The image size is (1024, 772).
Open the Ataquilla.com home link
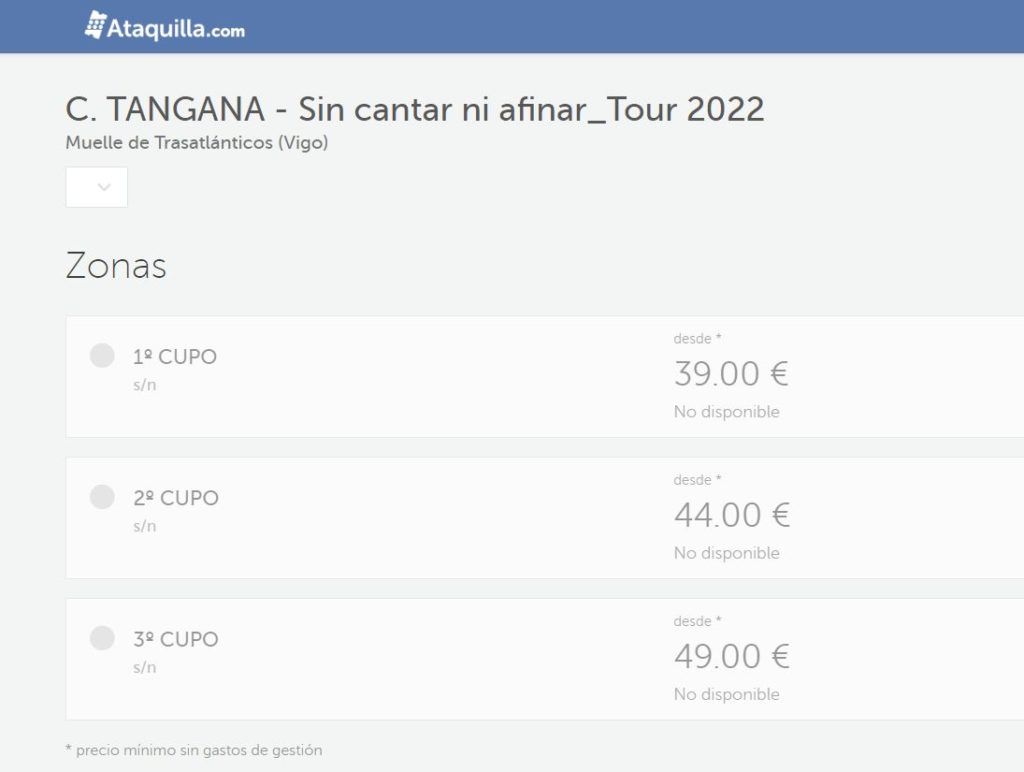(165, 26)
